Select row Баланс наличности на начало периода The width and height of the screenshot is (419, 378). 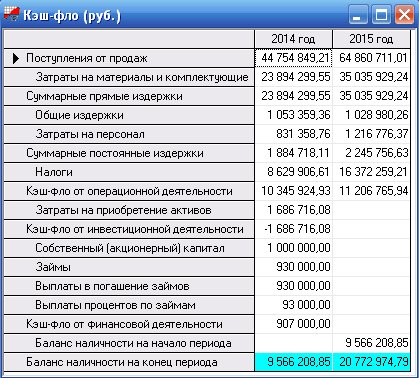(x=129, y=343)
